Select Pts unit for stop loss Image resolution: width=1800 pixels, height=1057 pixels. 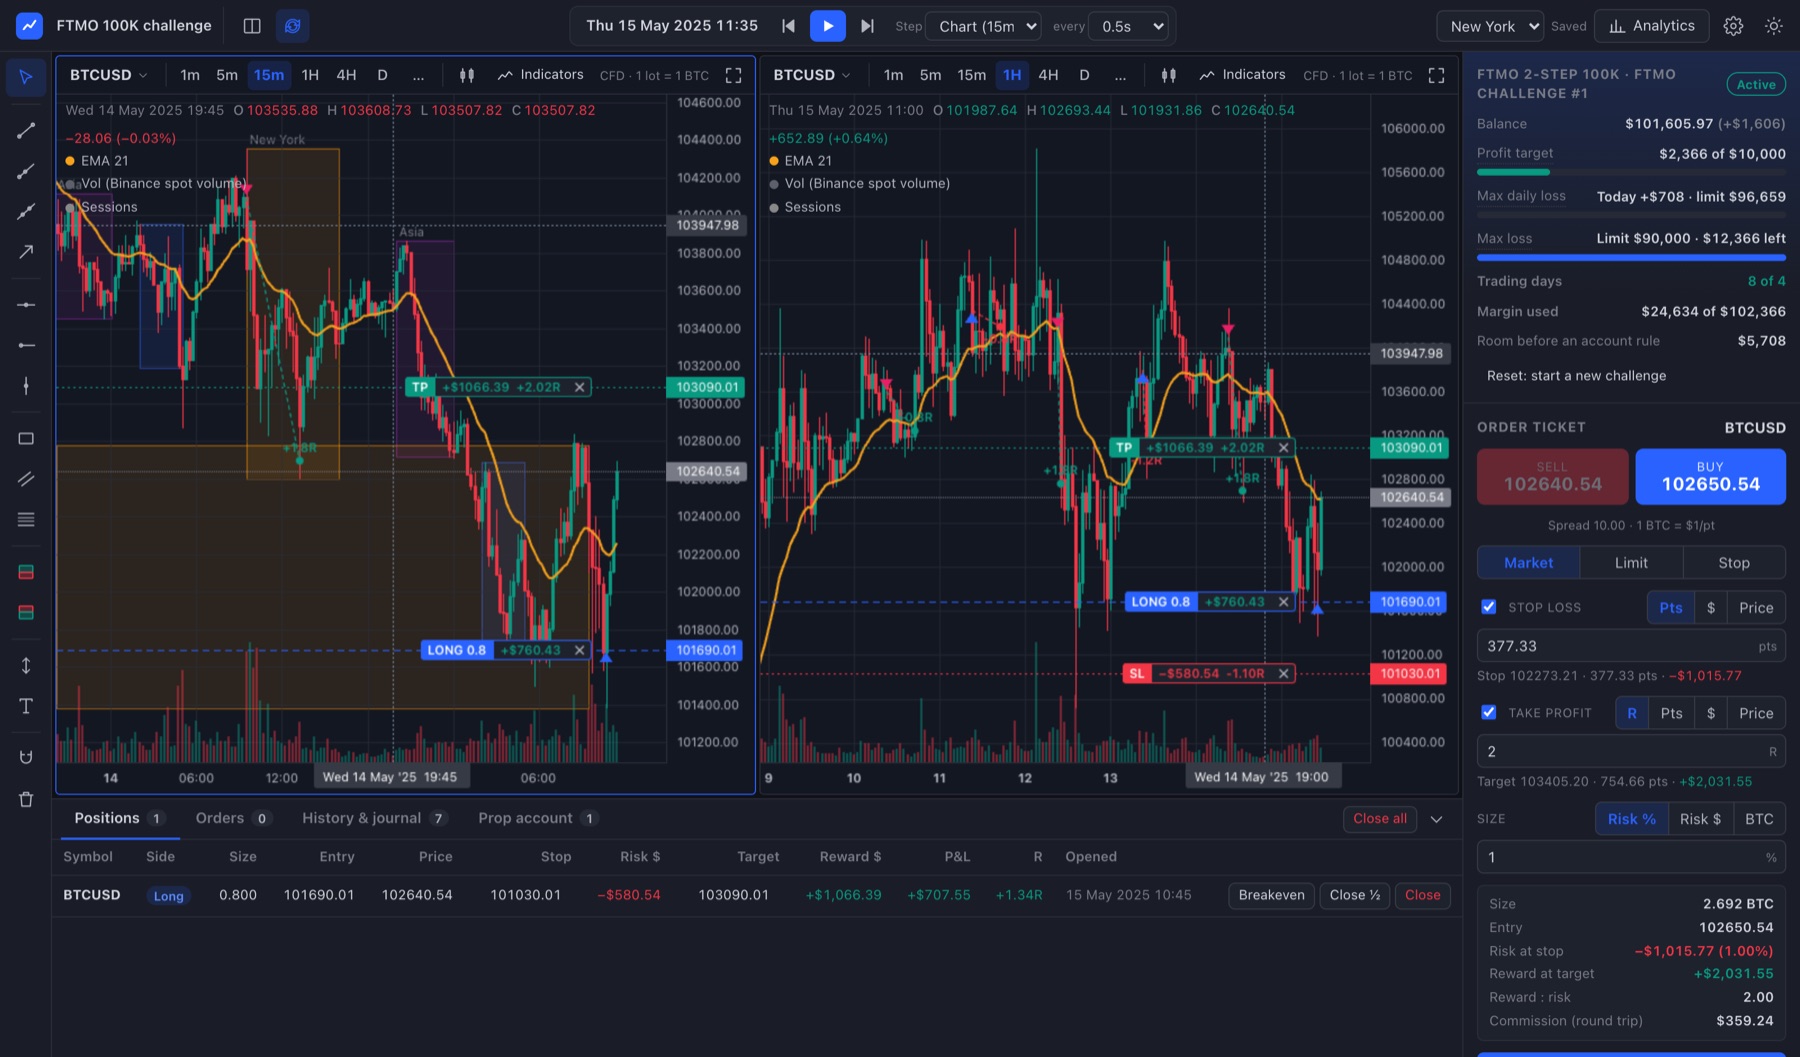tap(1671, 607)
